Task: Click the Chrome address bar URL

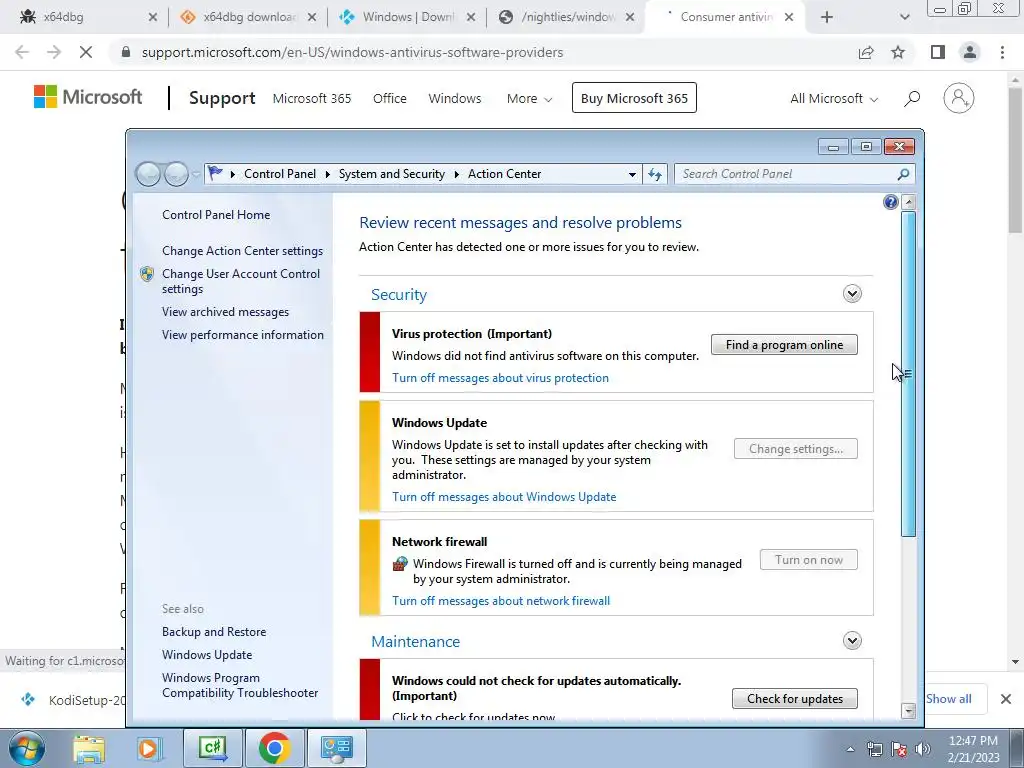Action: 352,52
